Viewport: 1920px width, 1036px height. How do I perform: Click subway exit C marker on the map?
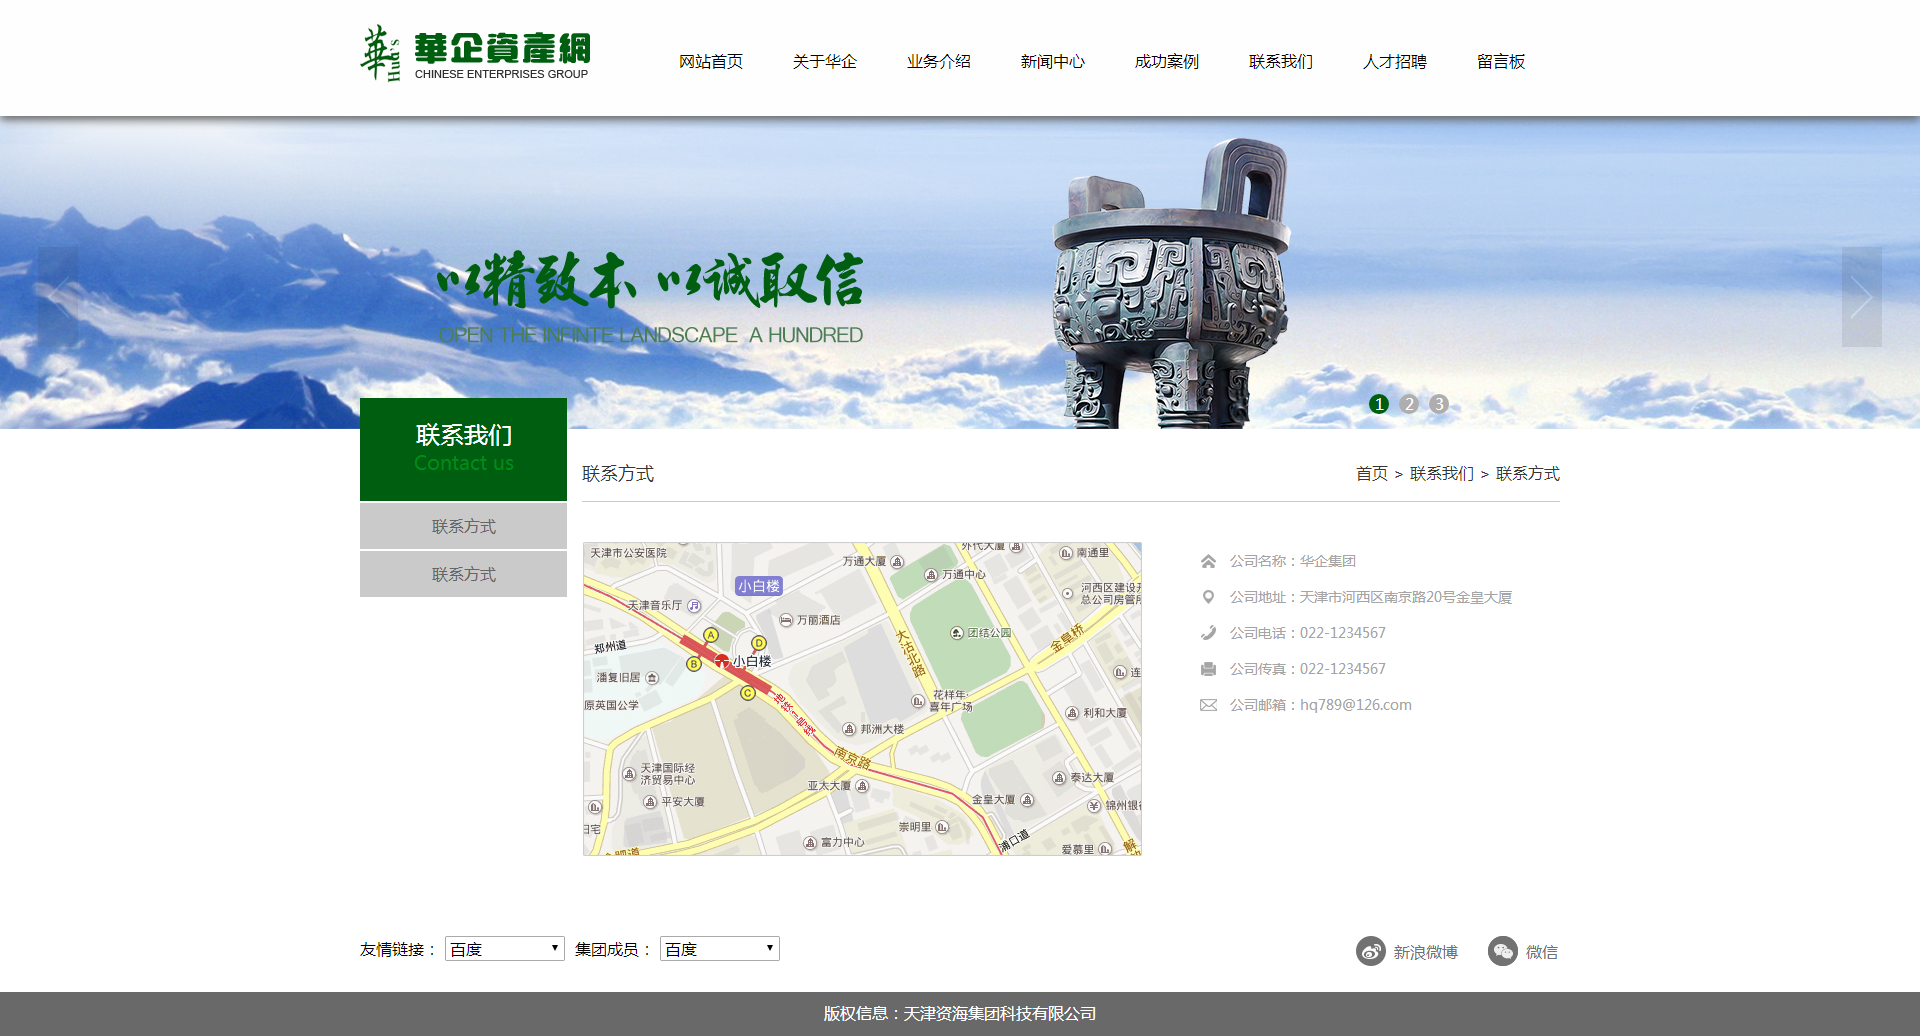pyautogui.click(x=747, y=693)
